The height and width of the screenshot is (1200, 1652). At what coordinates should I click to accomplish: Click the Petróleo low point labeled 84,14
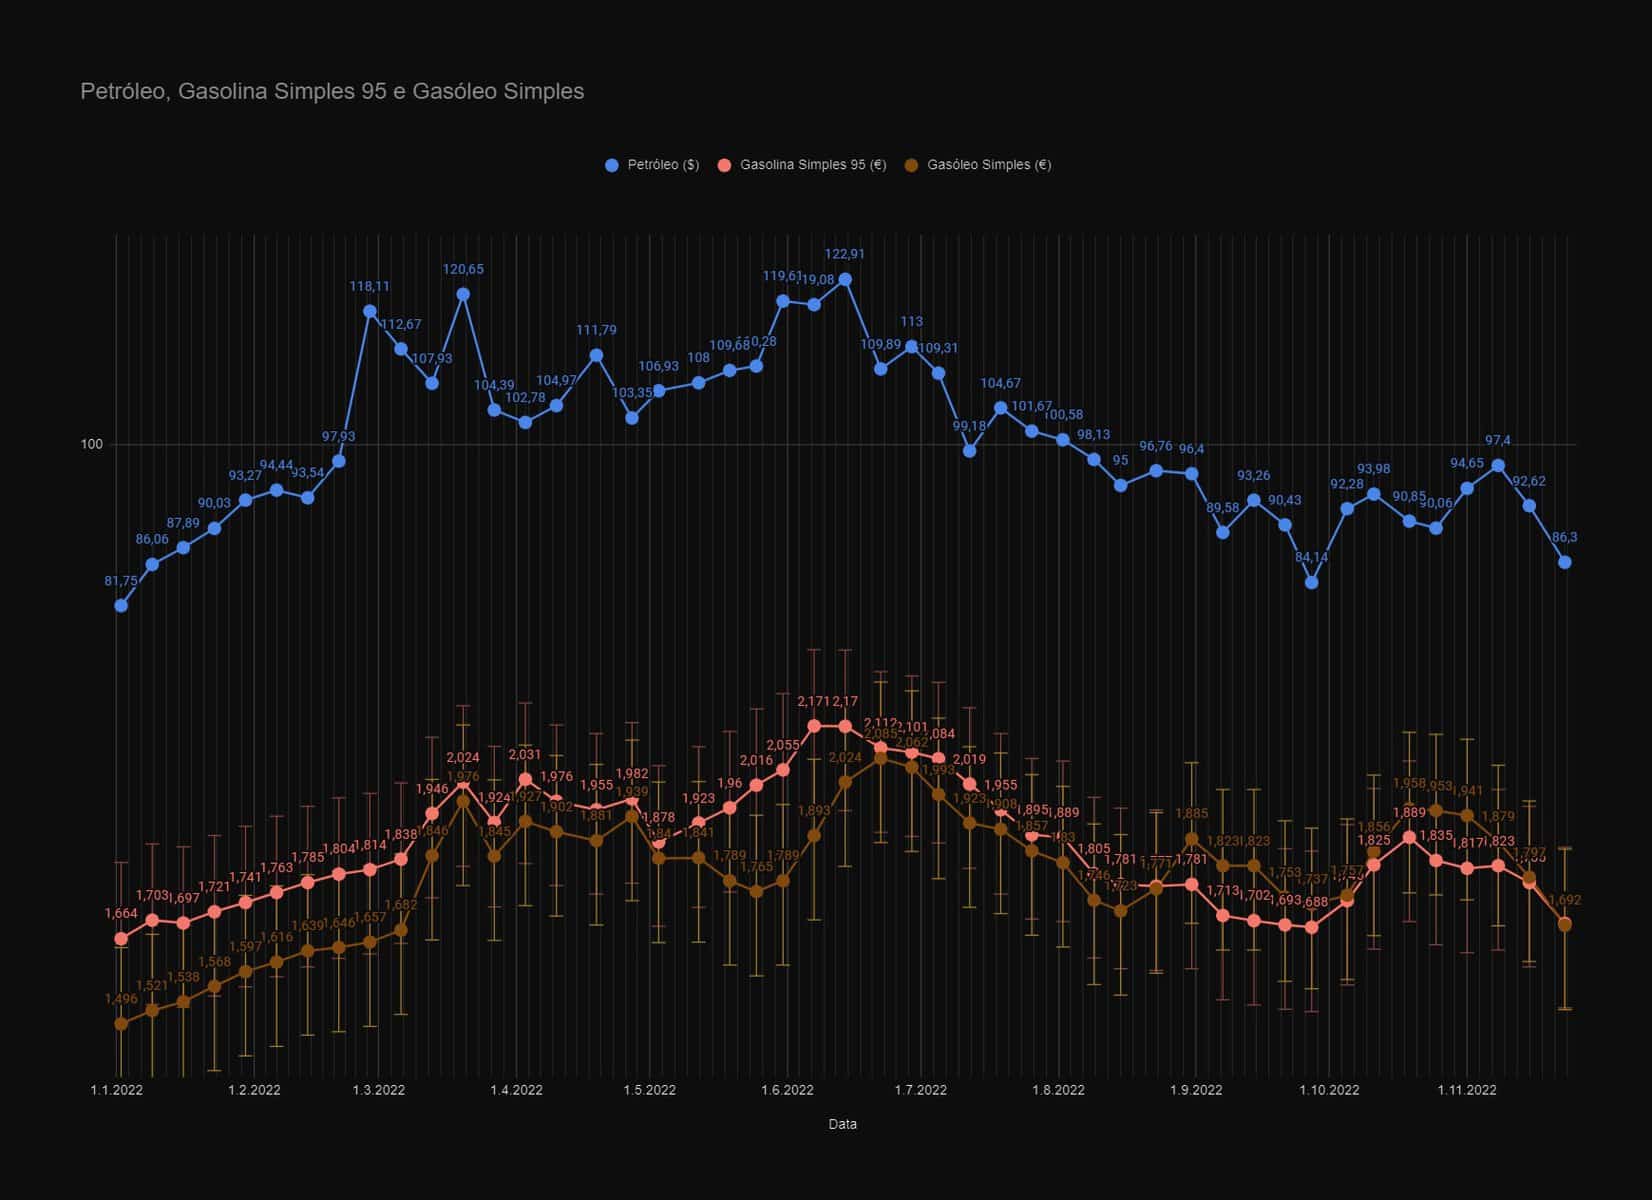point(1312,582)
